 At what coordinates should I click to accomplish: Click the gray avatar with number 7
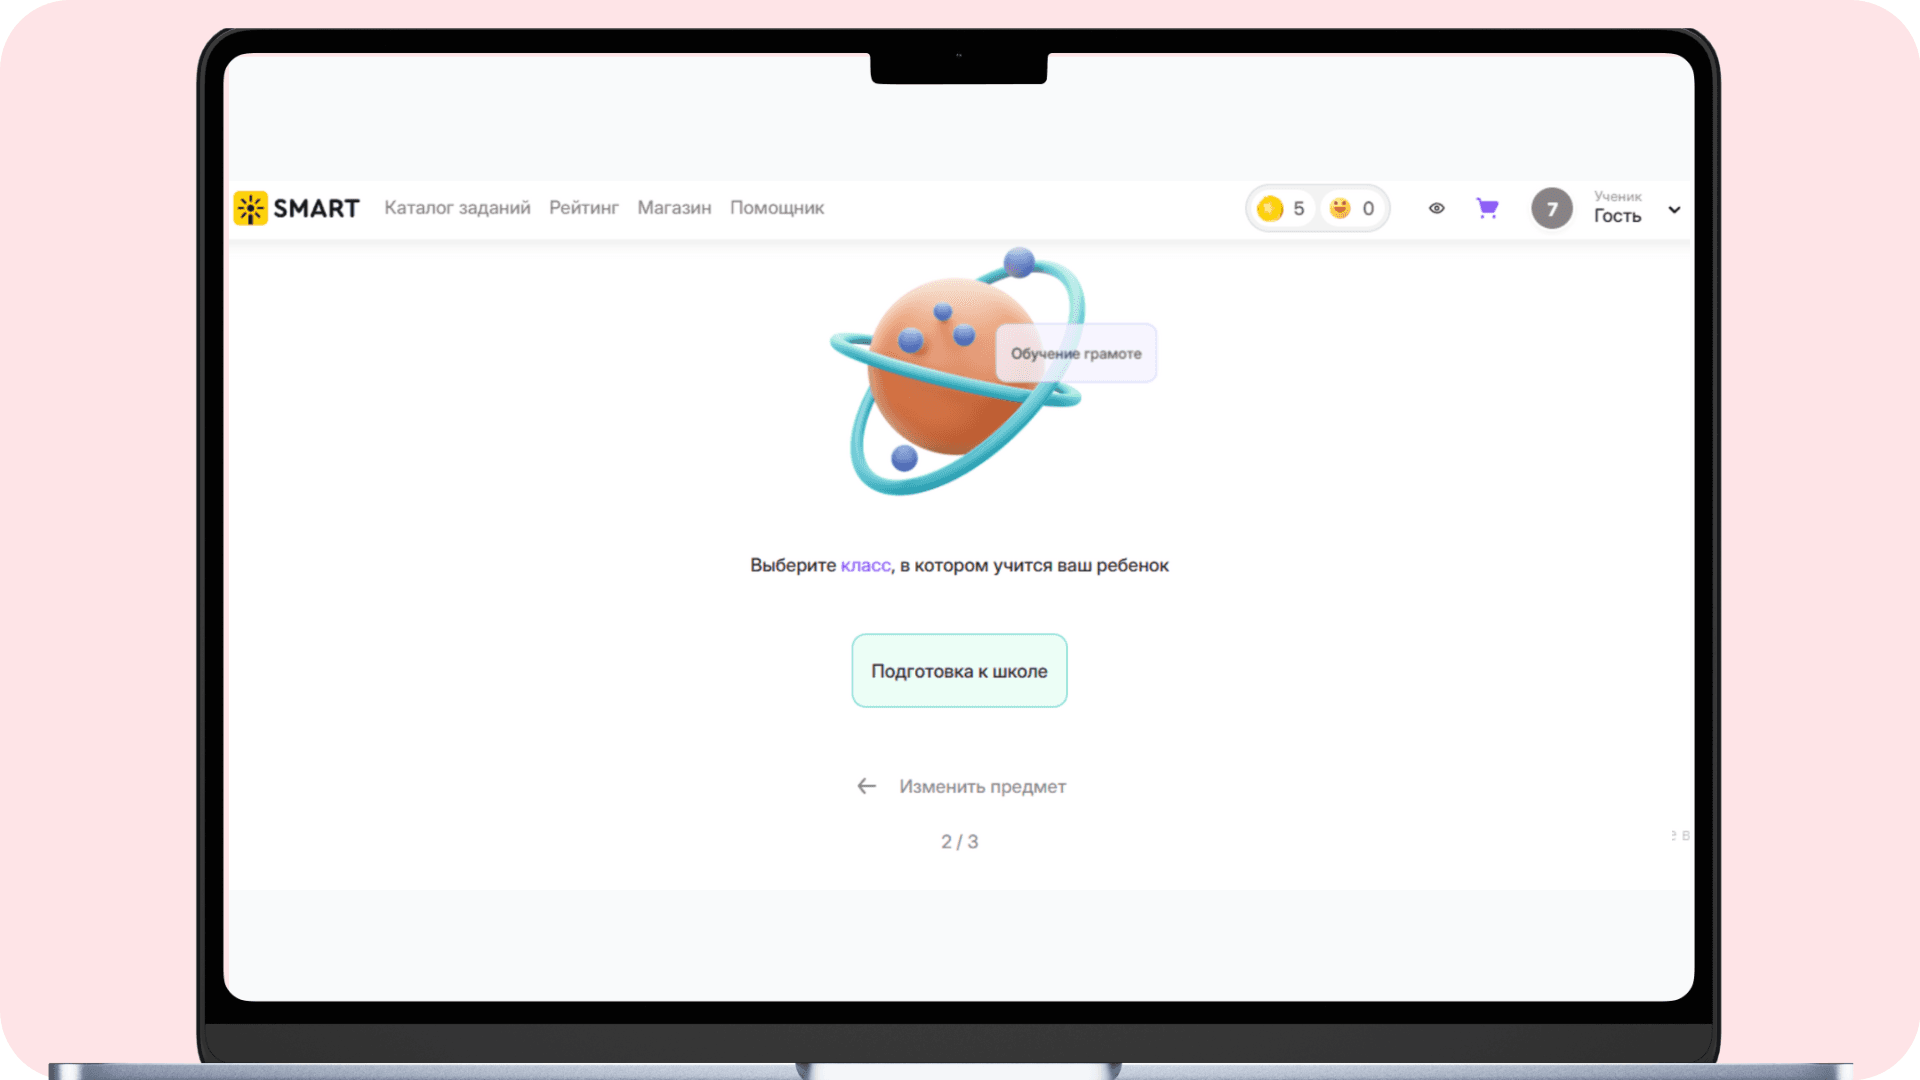tap(1551, 208)
